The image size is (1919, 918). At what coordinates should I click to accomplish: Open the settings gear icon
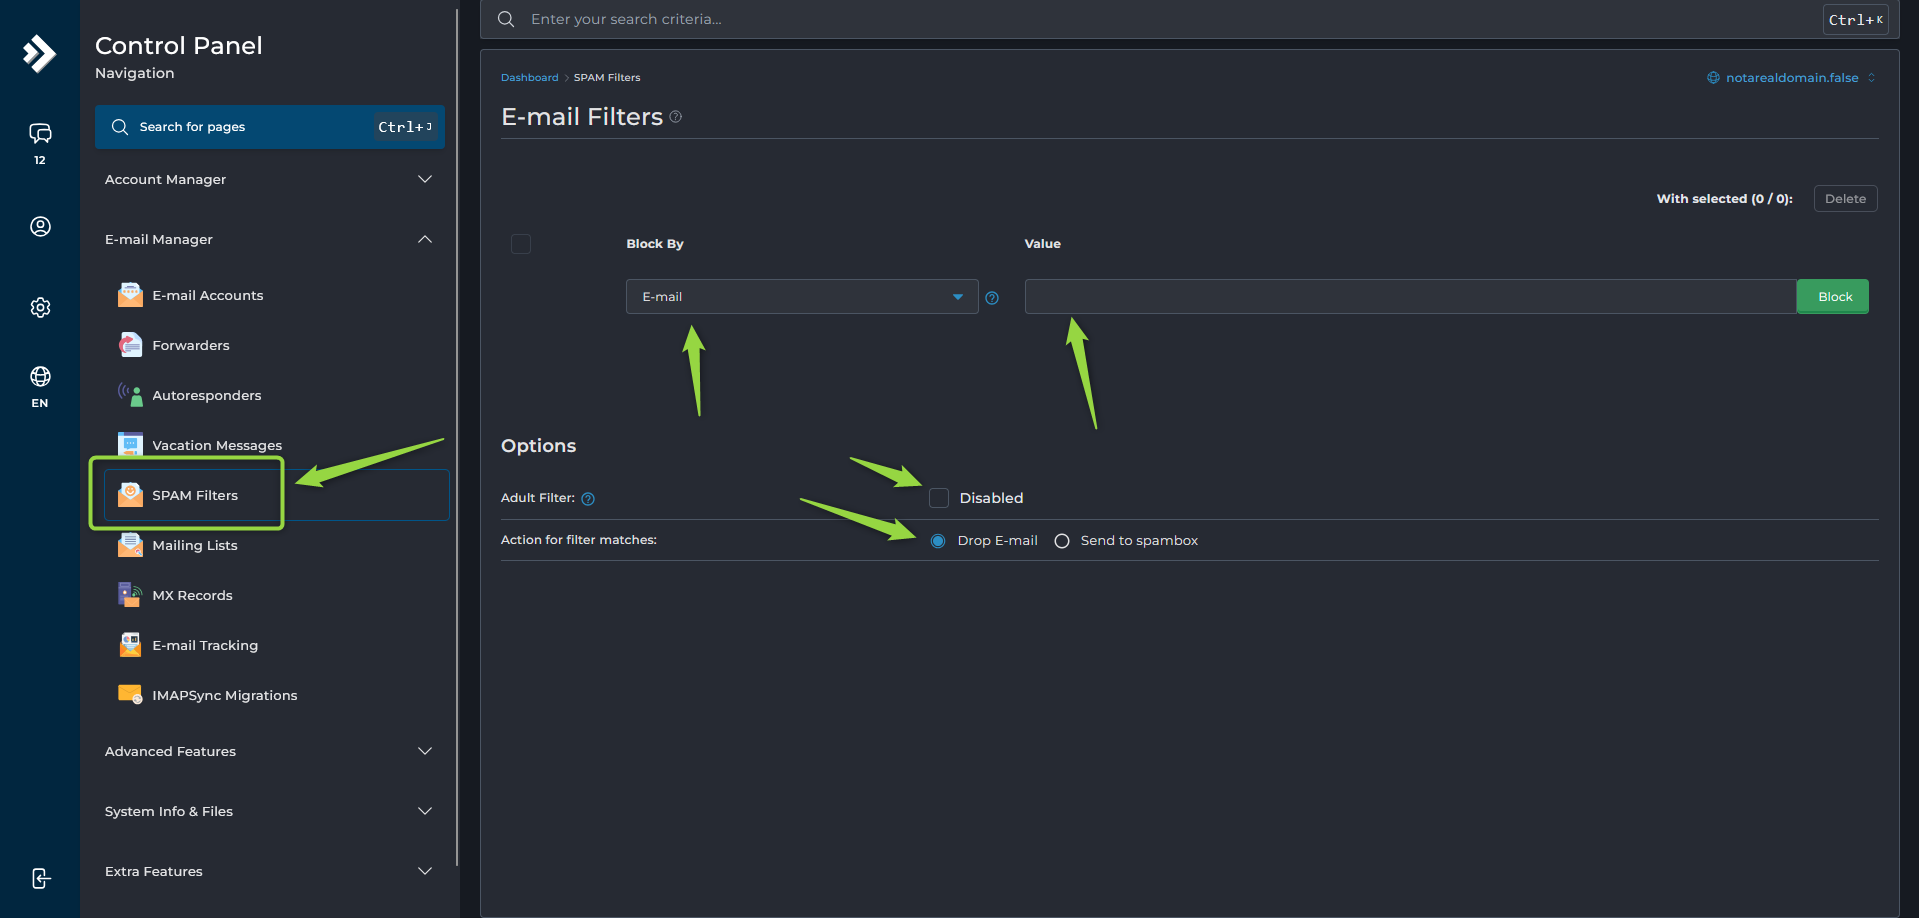pyautogui.click(x=40, y=308)
